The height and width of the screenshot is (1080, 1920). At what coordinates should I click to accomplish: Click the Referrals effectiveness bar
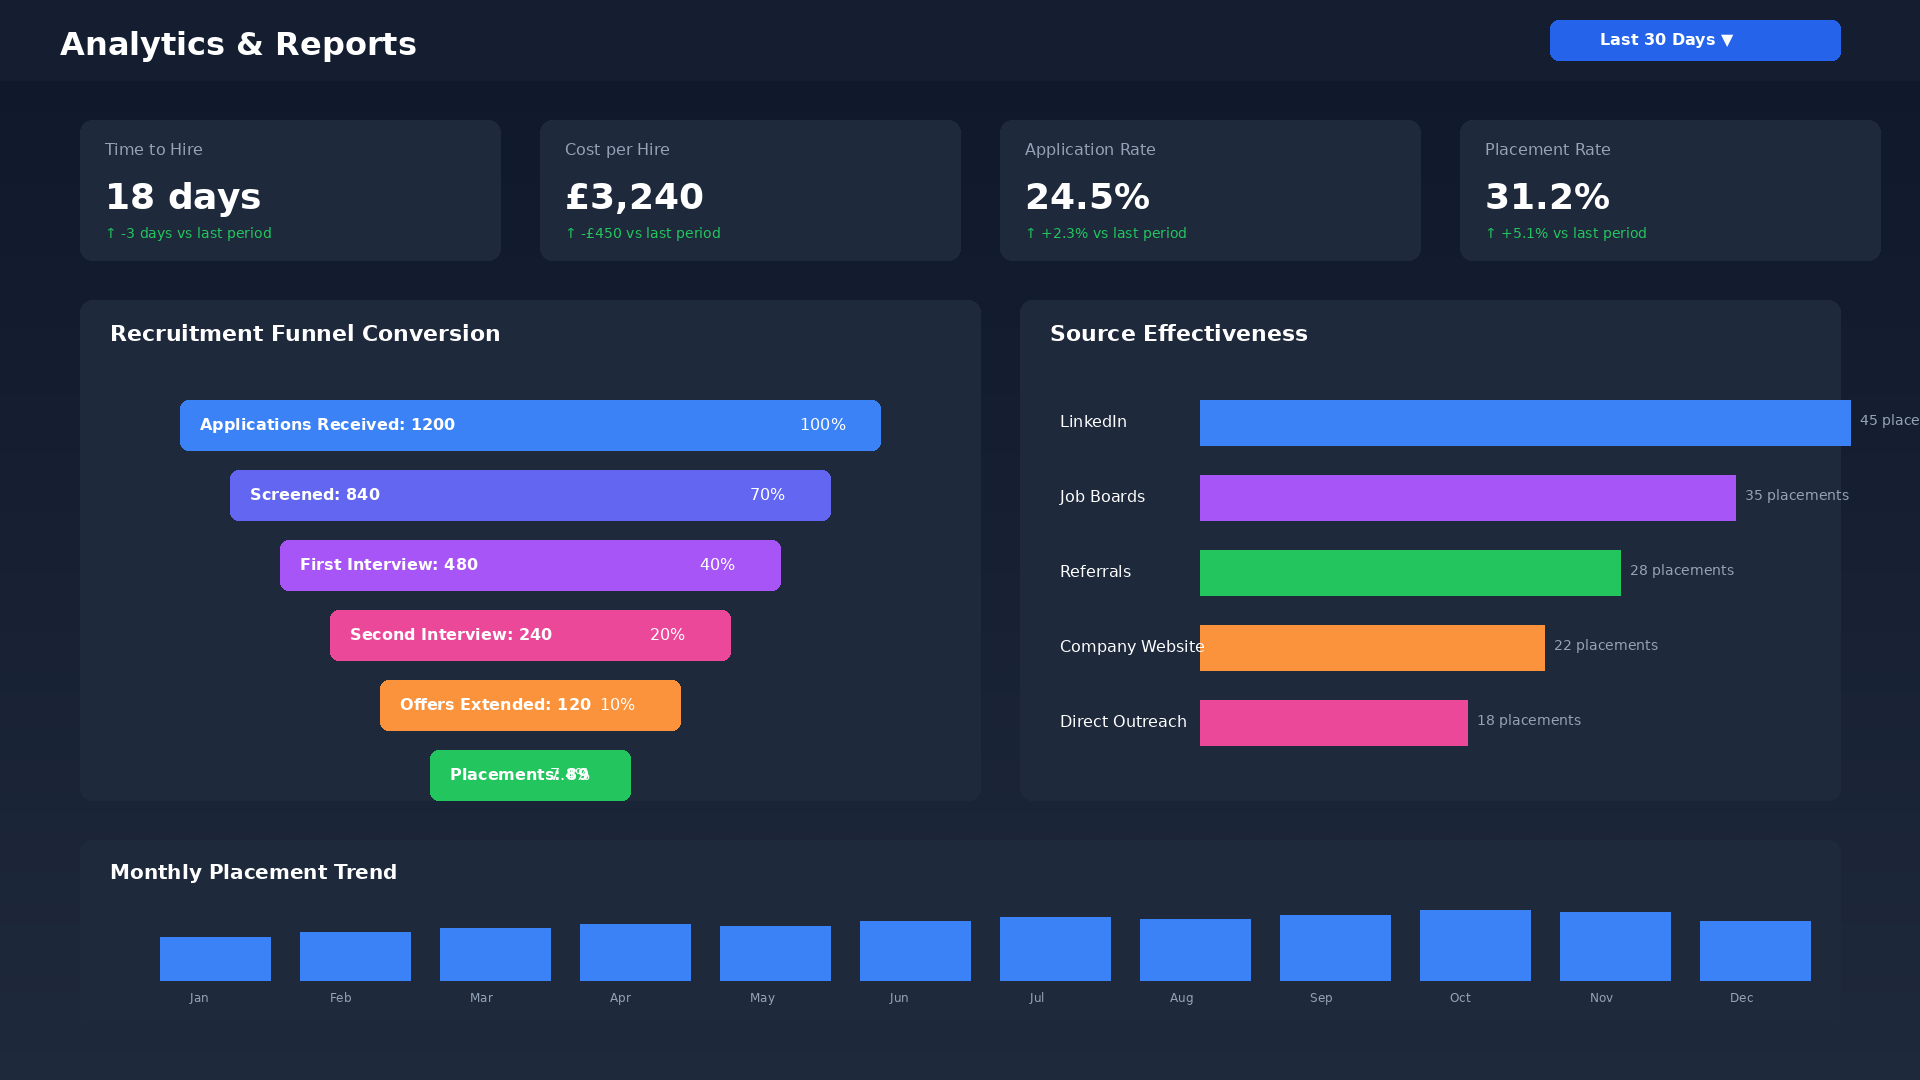pyautogui.click(x=1410, y=572)
